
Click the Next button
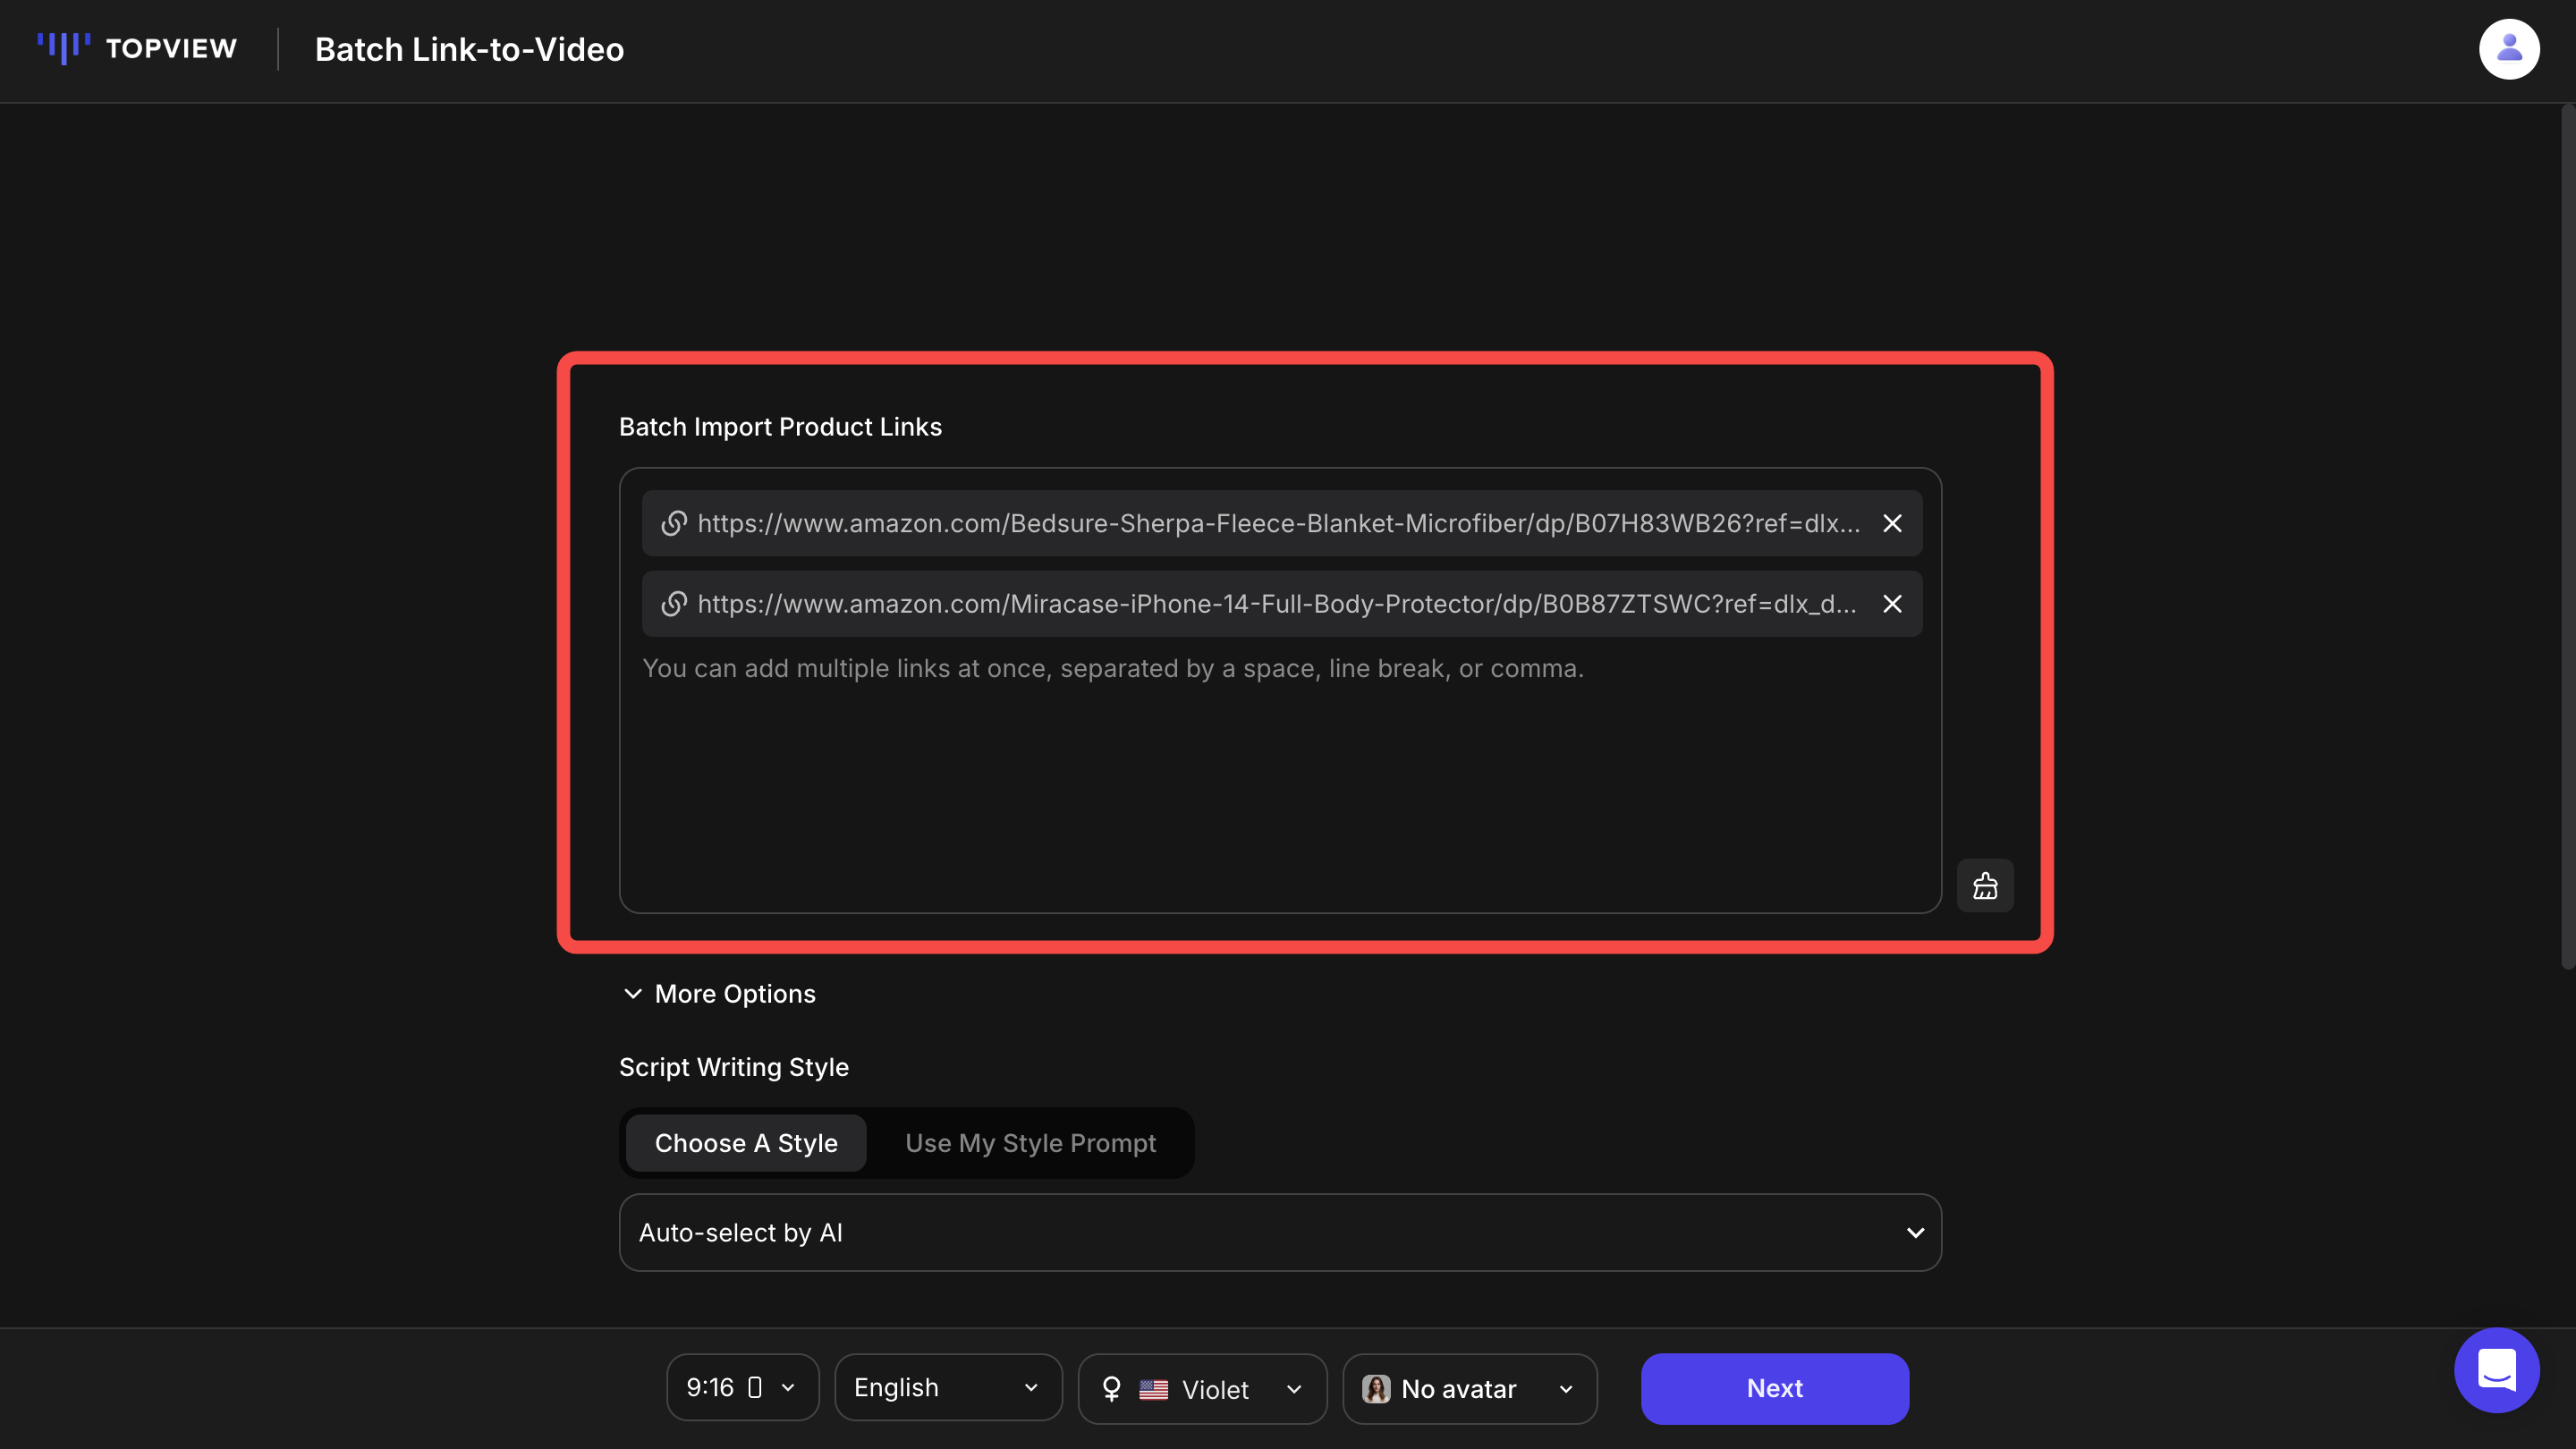(x=1774, y=1387)
